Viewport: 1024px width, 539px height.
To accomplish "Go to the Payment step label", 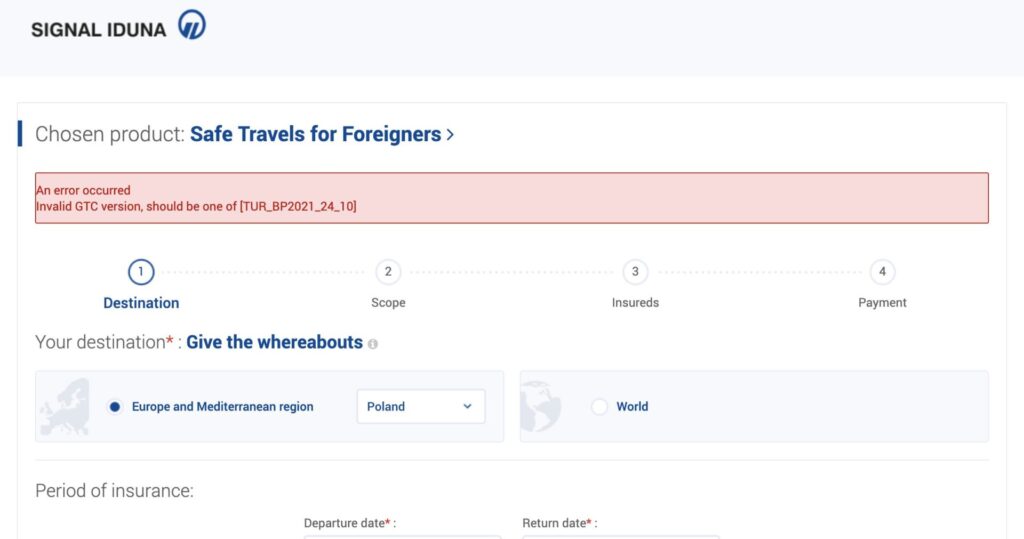I will 882,302.
